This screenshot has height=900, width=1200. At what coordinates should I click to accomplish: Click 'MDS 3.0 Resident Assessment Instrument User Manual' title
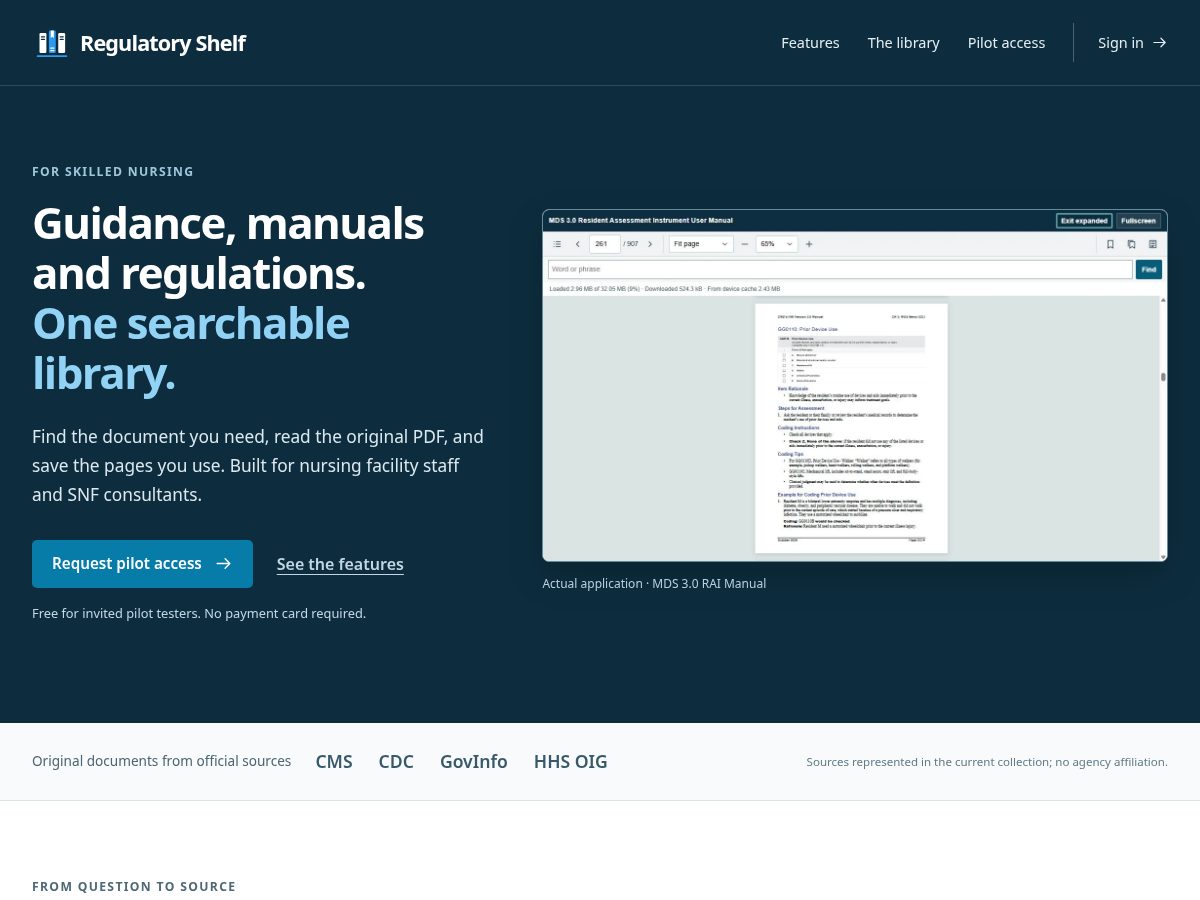pos(641,220)
